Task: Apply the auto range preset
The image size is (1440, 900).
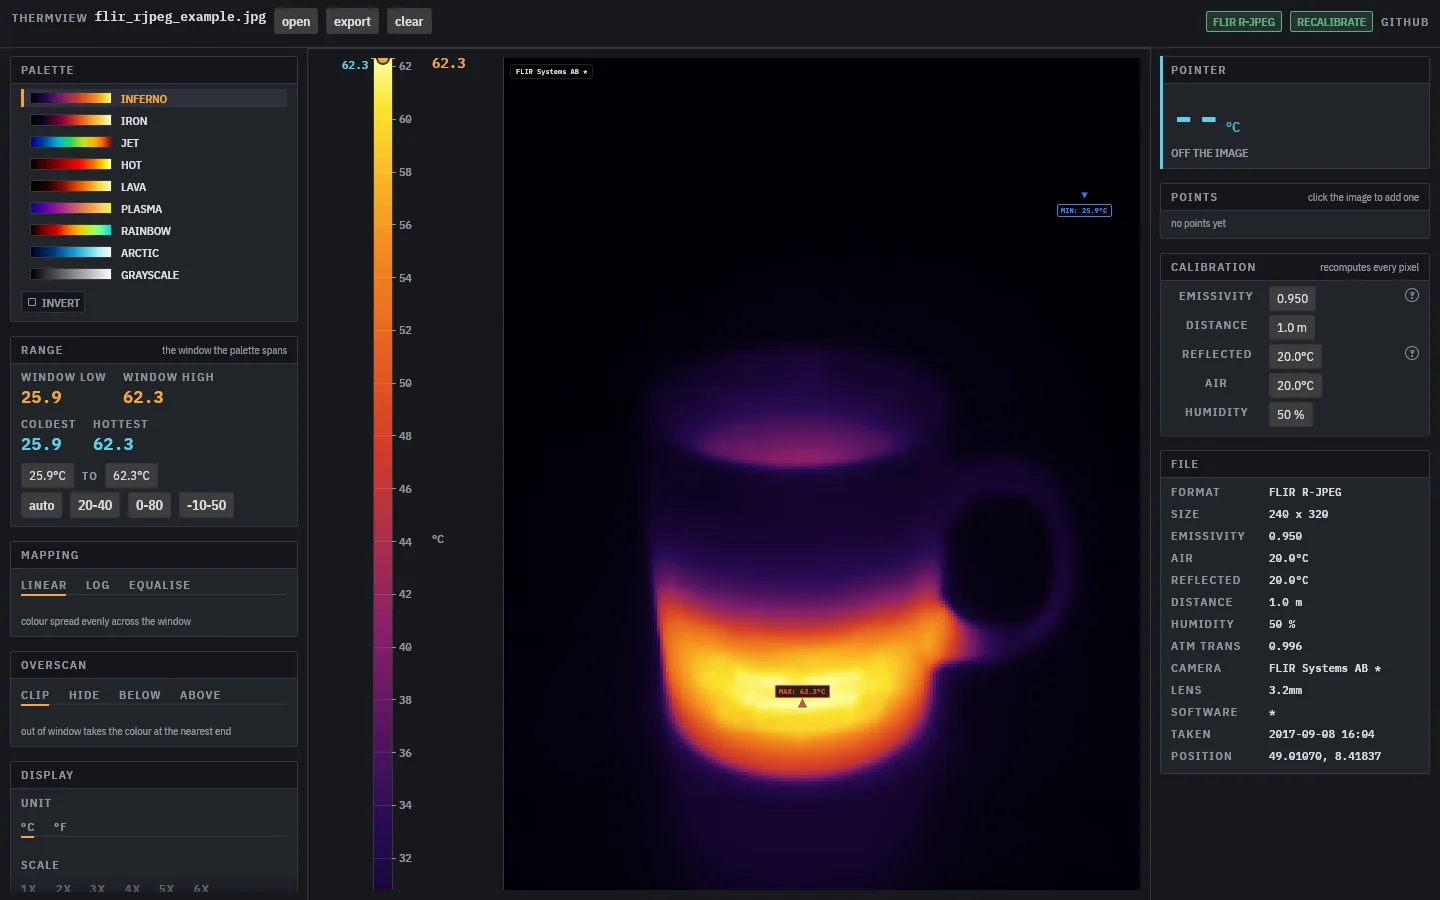Action: tap(42, 505)
